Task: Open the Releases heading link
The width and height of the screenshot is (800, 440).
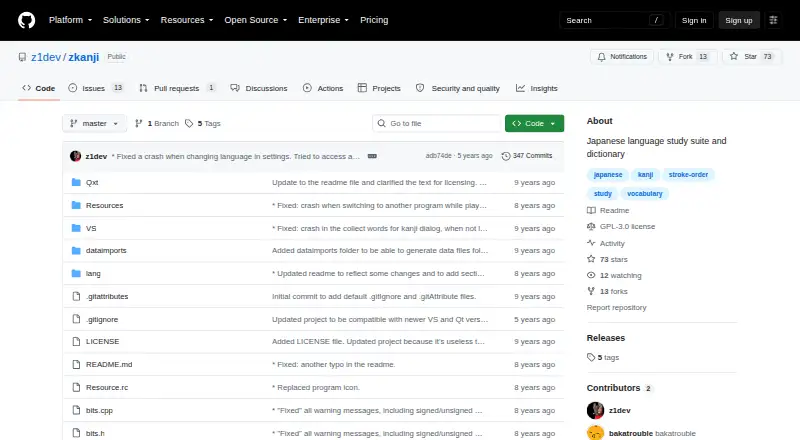Action: (606, 338)
